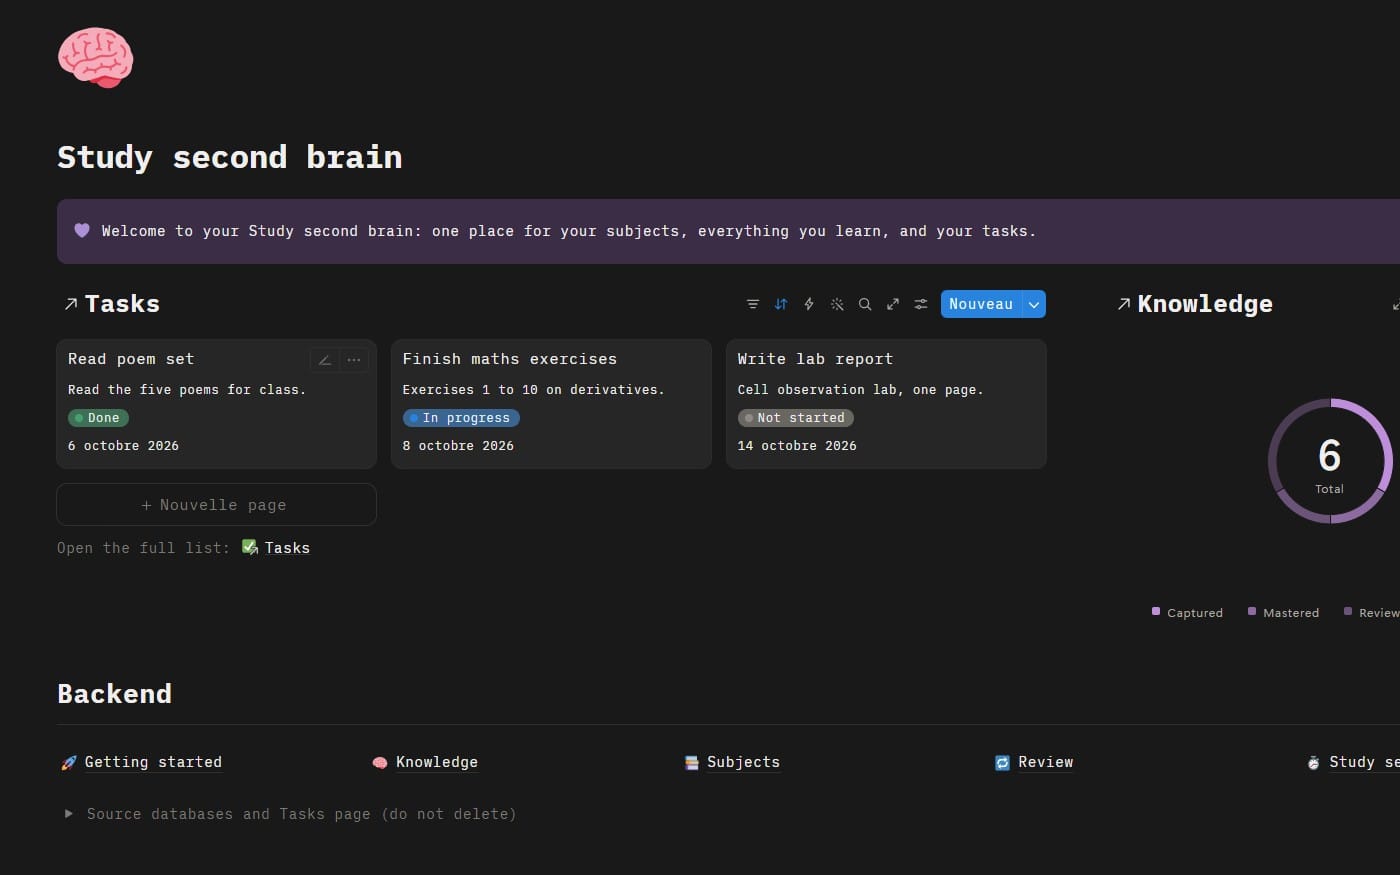1400x875 pixels.
Task: Click the refresh icon next to Review
Action: coord(1002,763)
